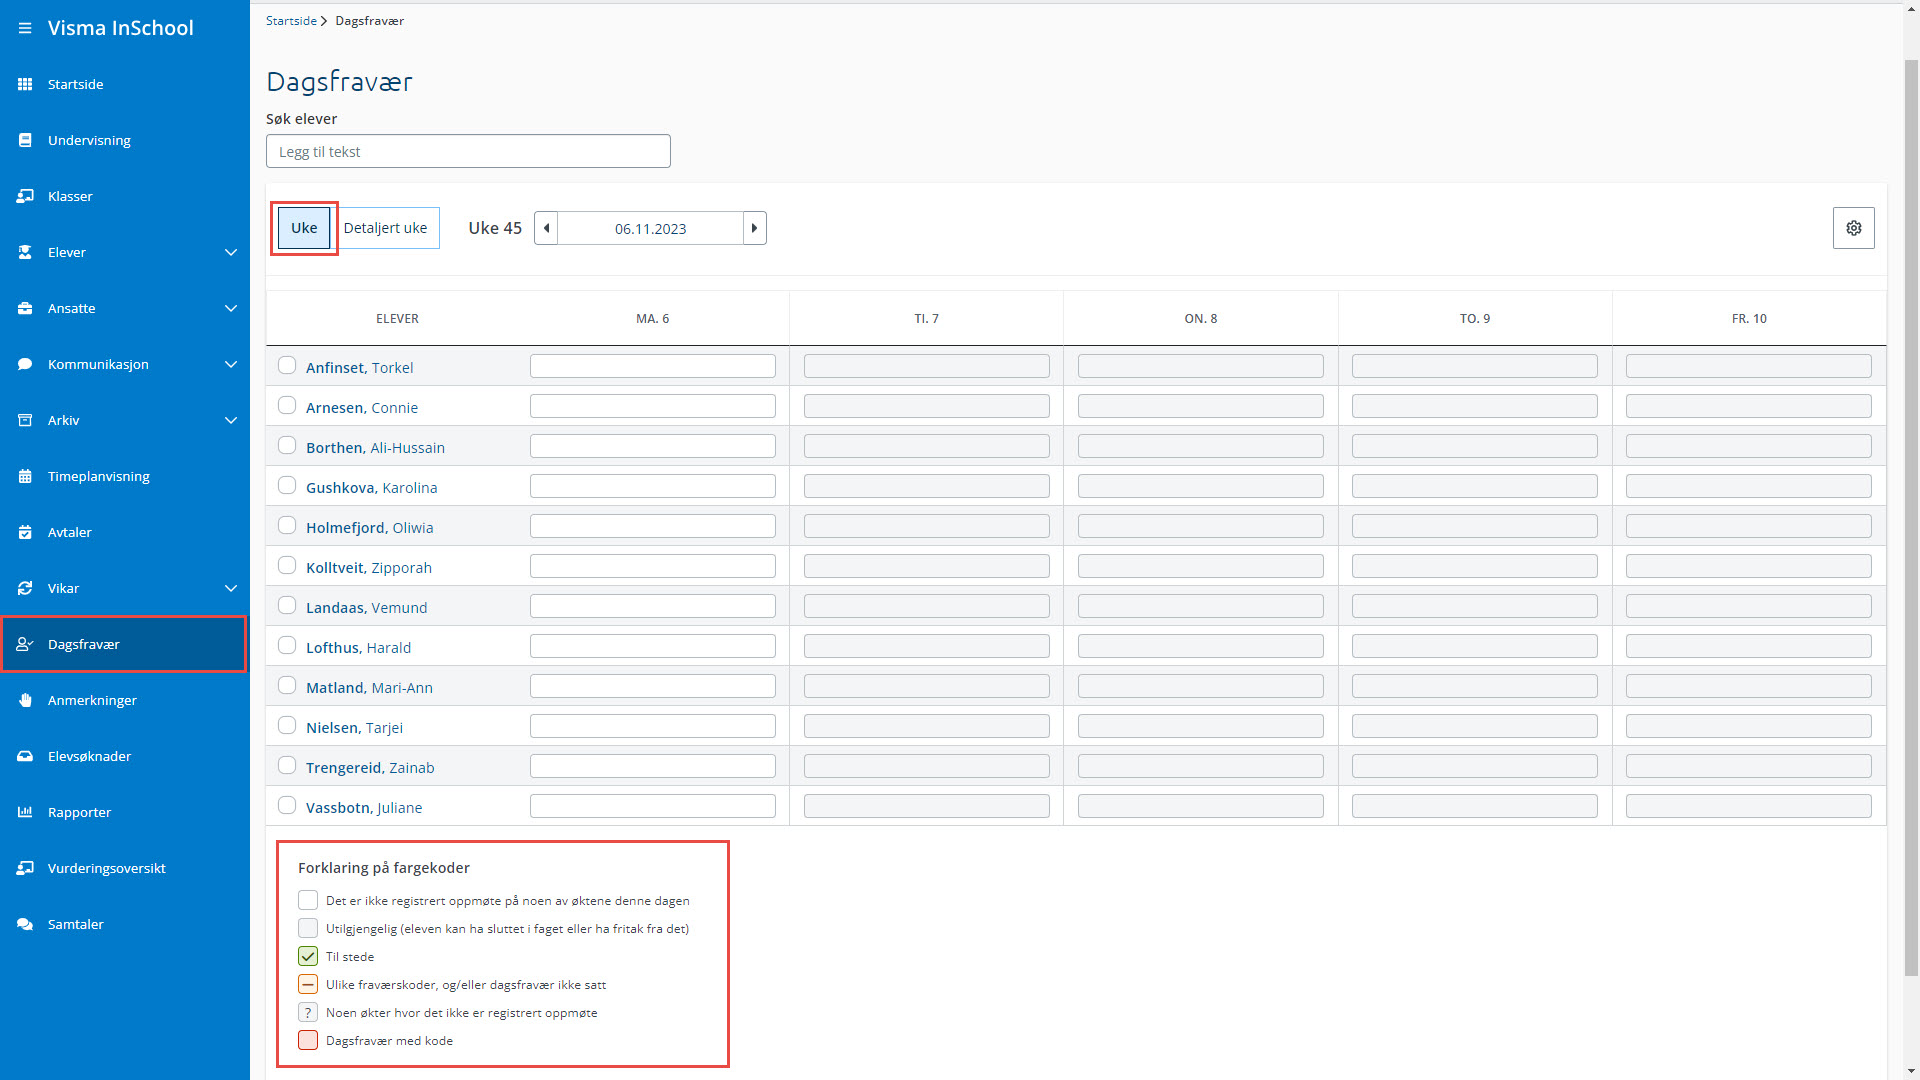The height and width of the screenshot is (1080, 1920).
Task: Select checkbox for Borthen, Ali-Hussain
Action: click(287, 446)
